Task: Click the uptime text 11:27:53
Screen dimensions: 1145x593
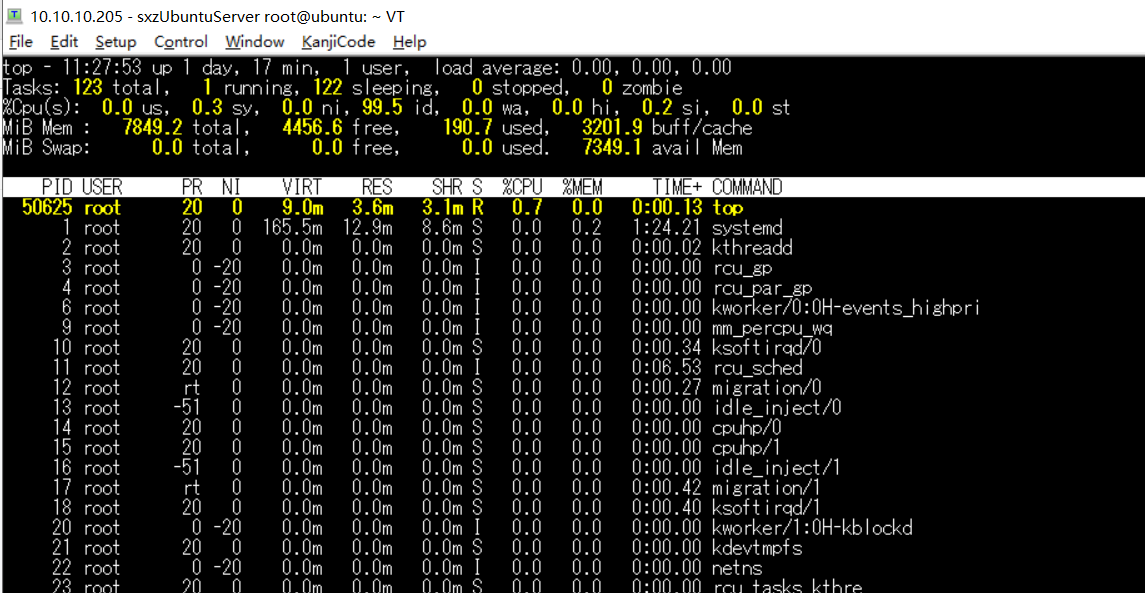Action: pyautogui.click(x=103, y=69)
